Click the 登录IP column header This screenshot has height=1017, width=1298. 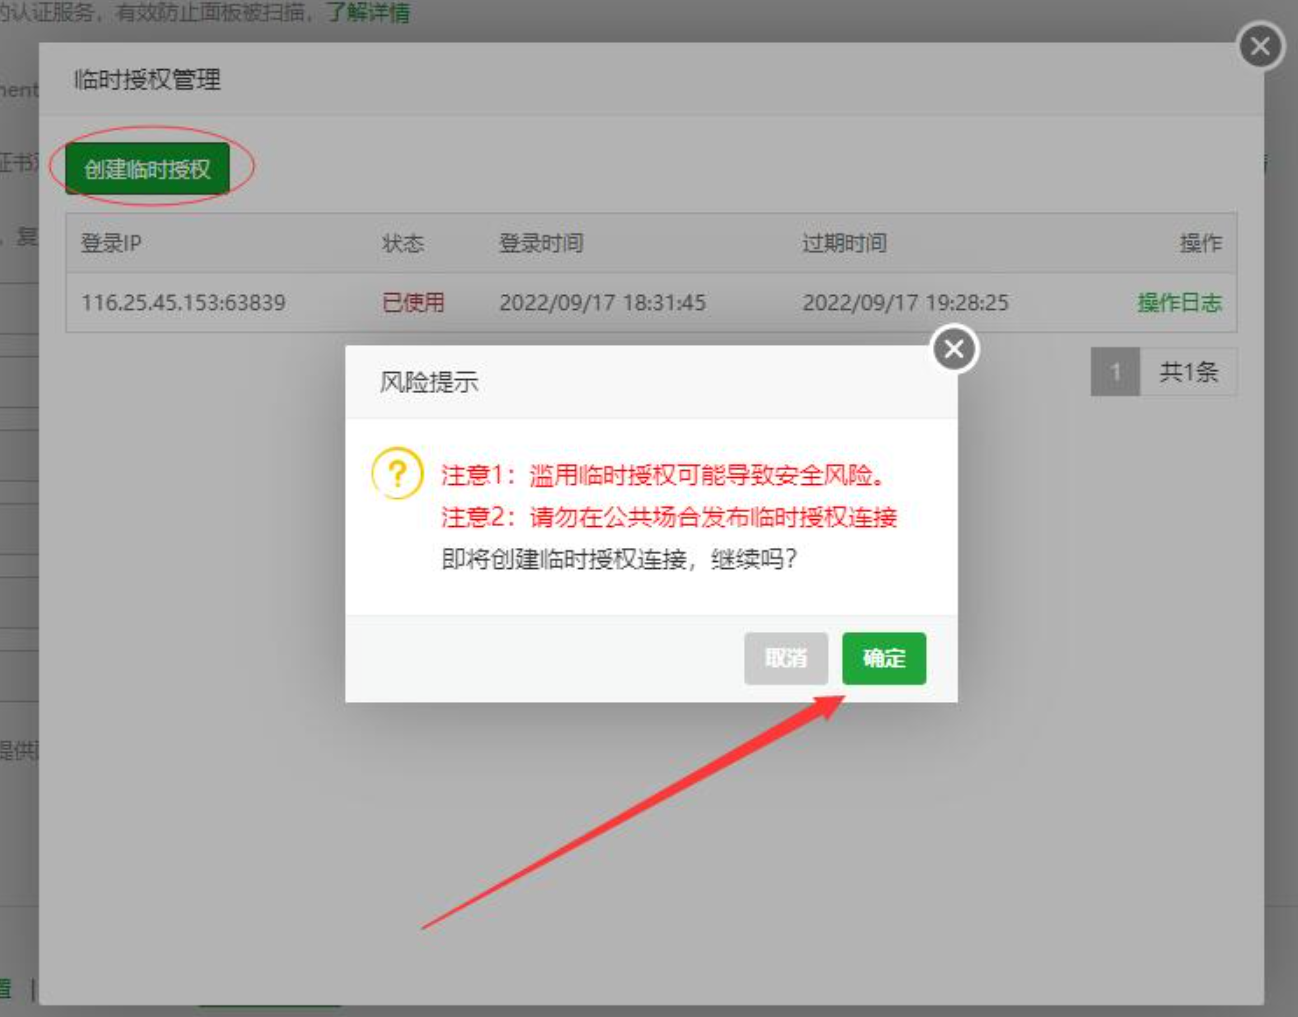coord(111,244)
